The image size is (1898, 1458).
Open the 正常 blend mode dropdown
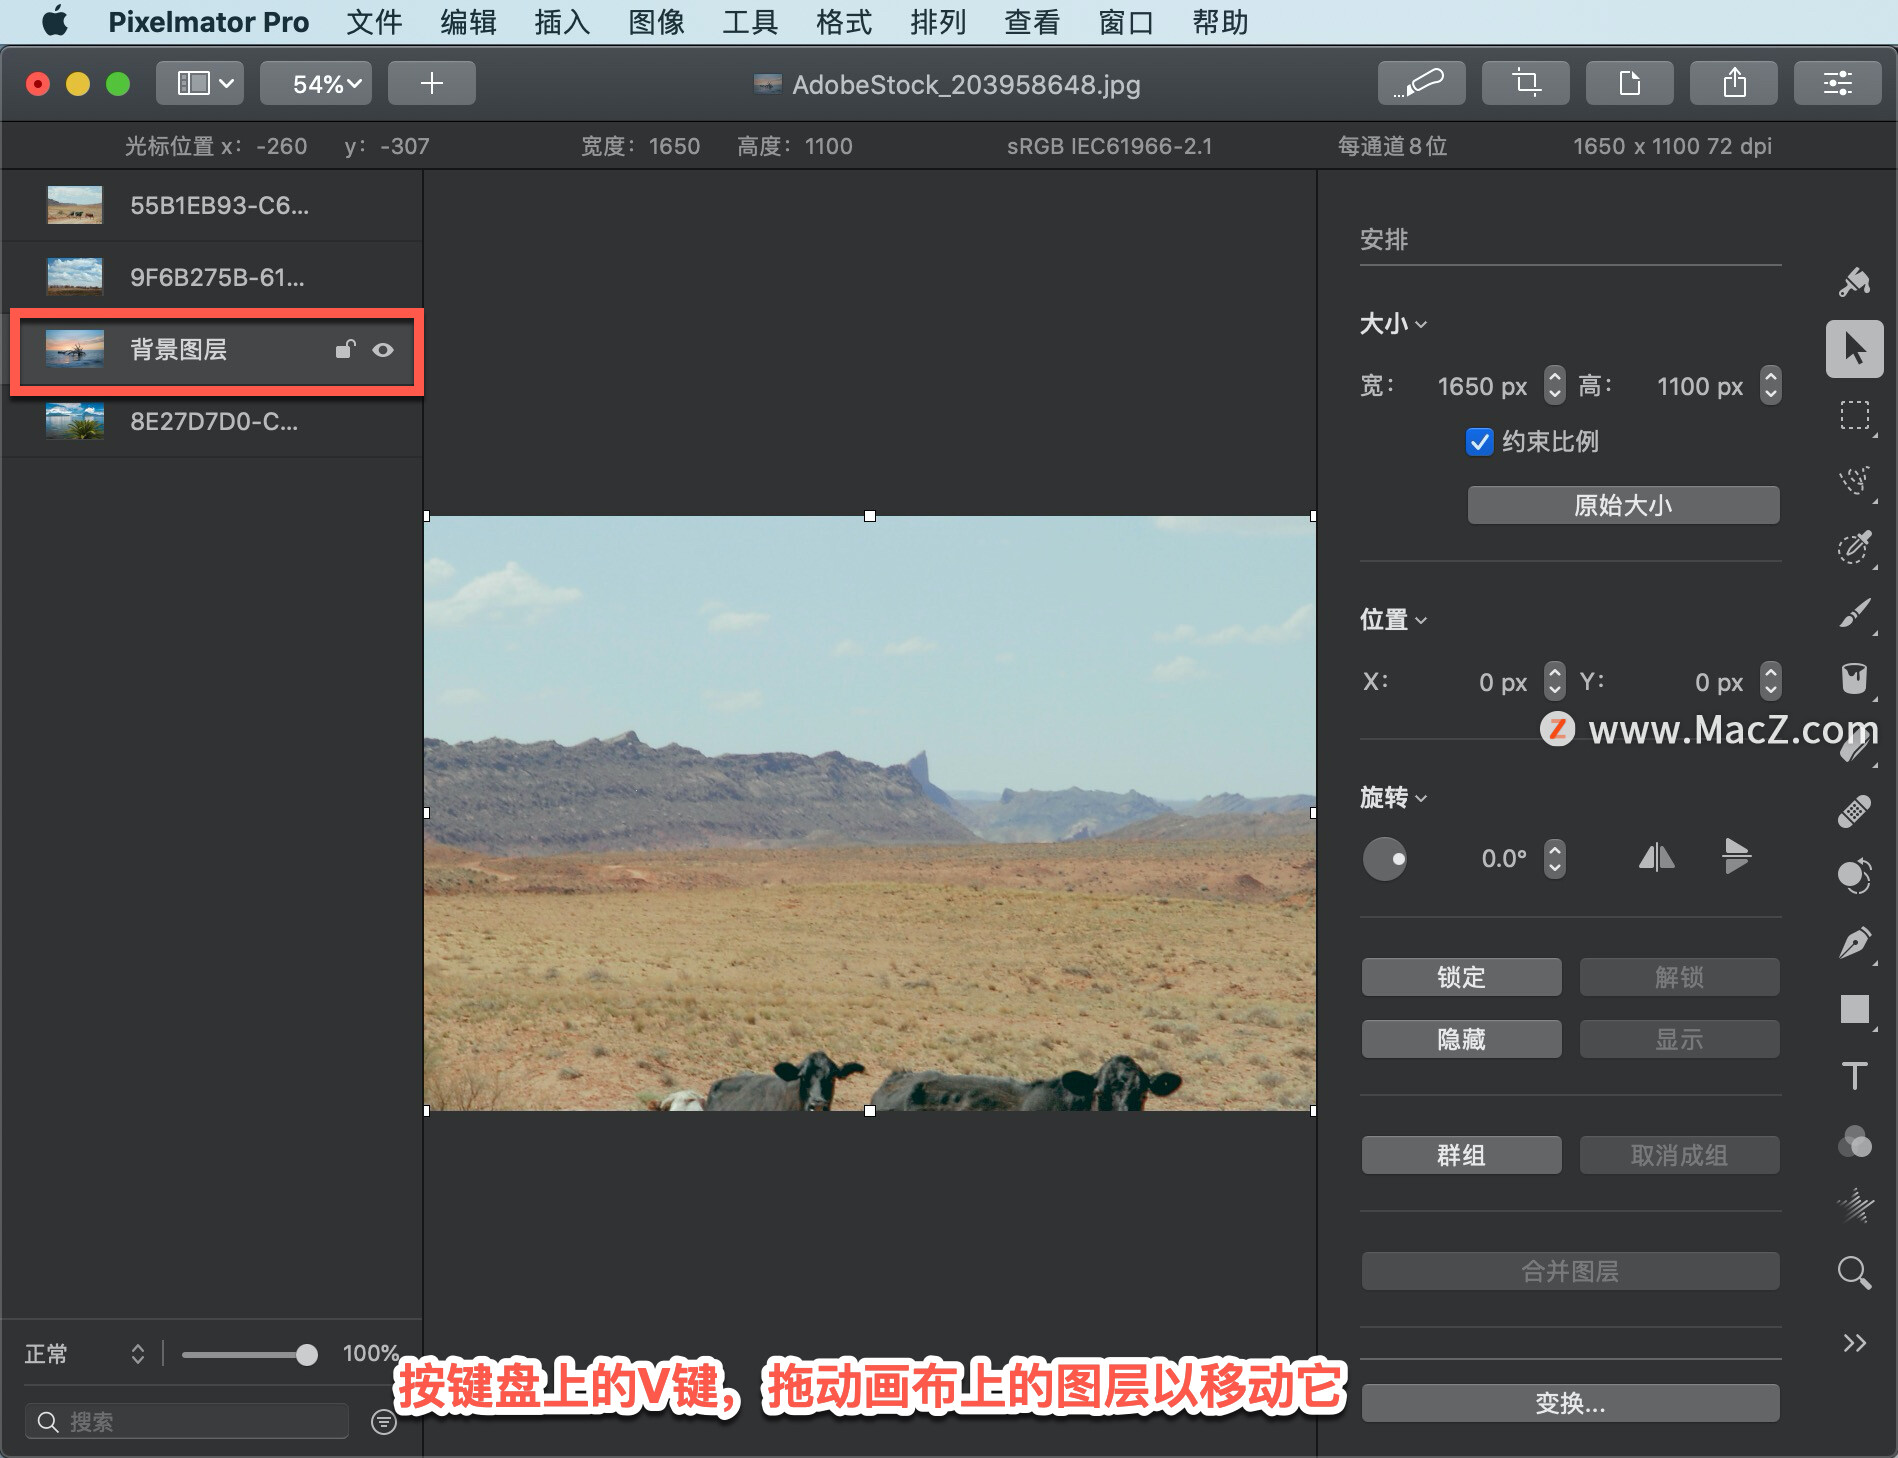pyautogui.click(x=85, y=1354)
